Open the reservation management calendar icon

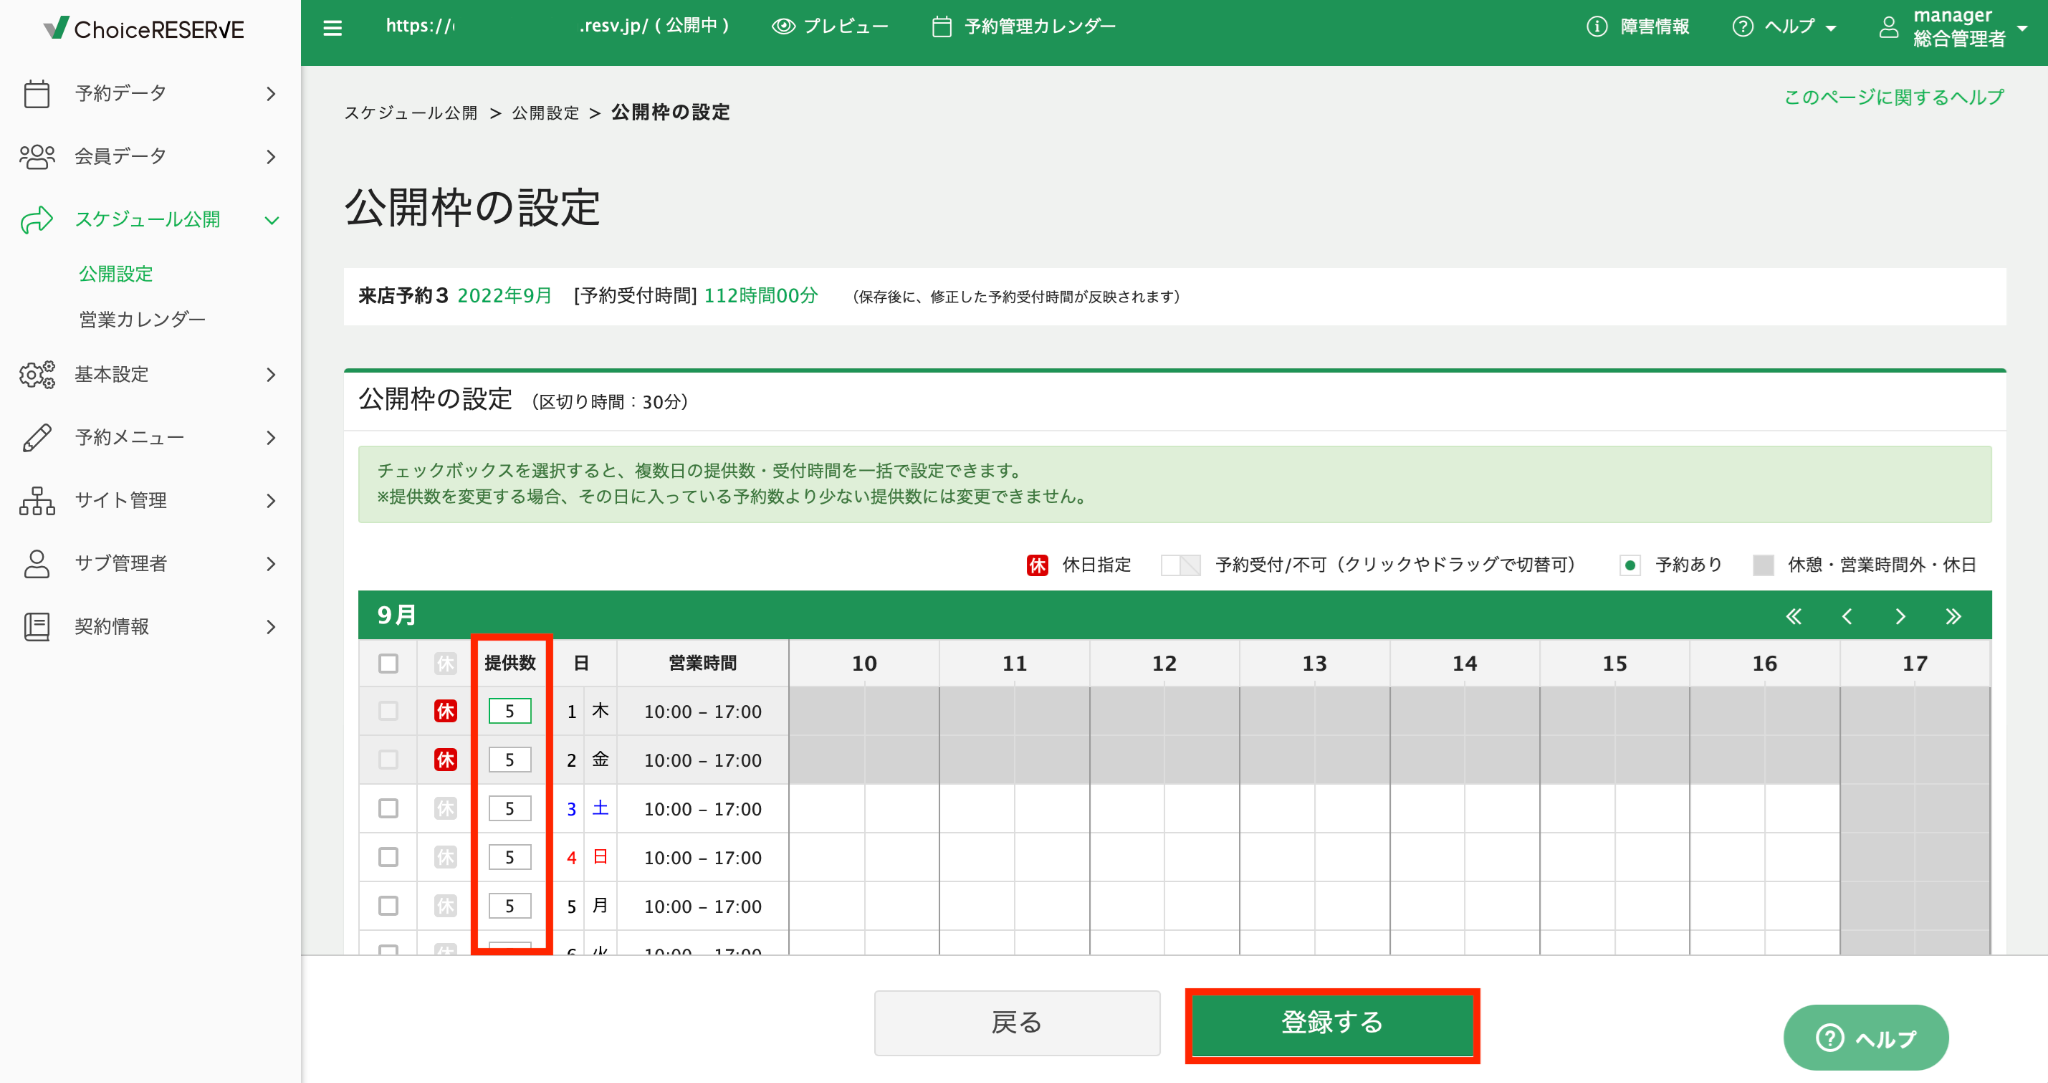[941, 27]
